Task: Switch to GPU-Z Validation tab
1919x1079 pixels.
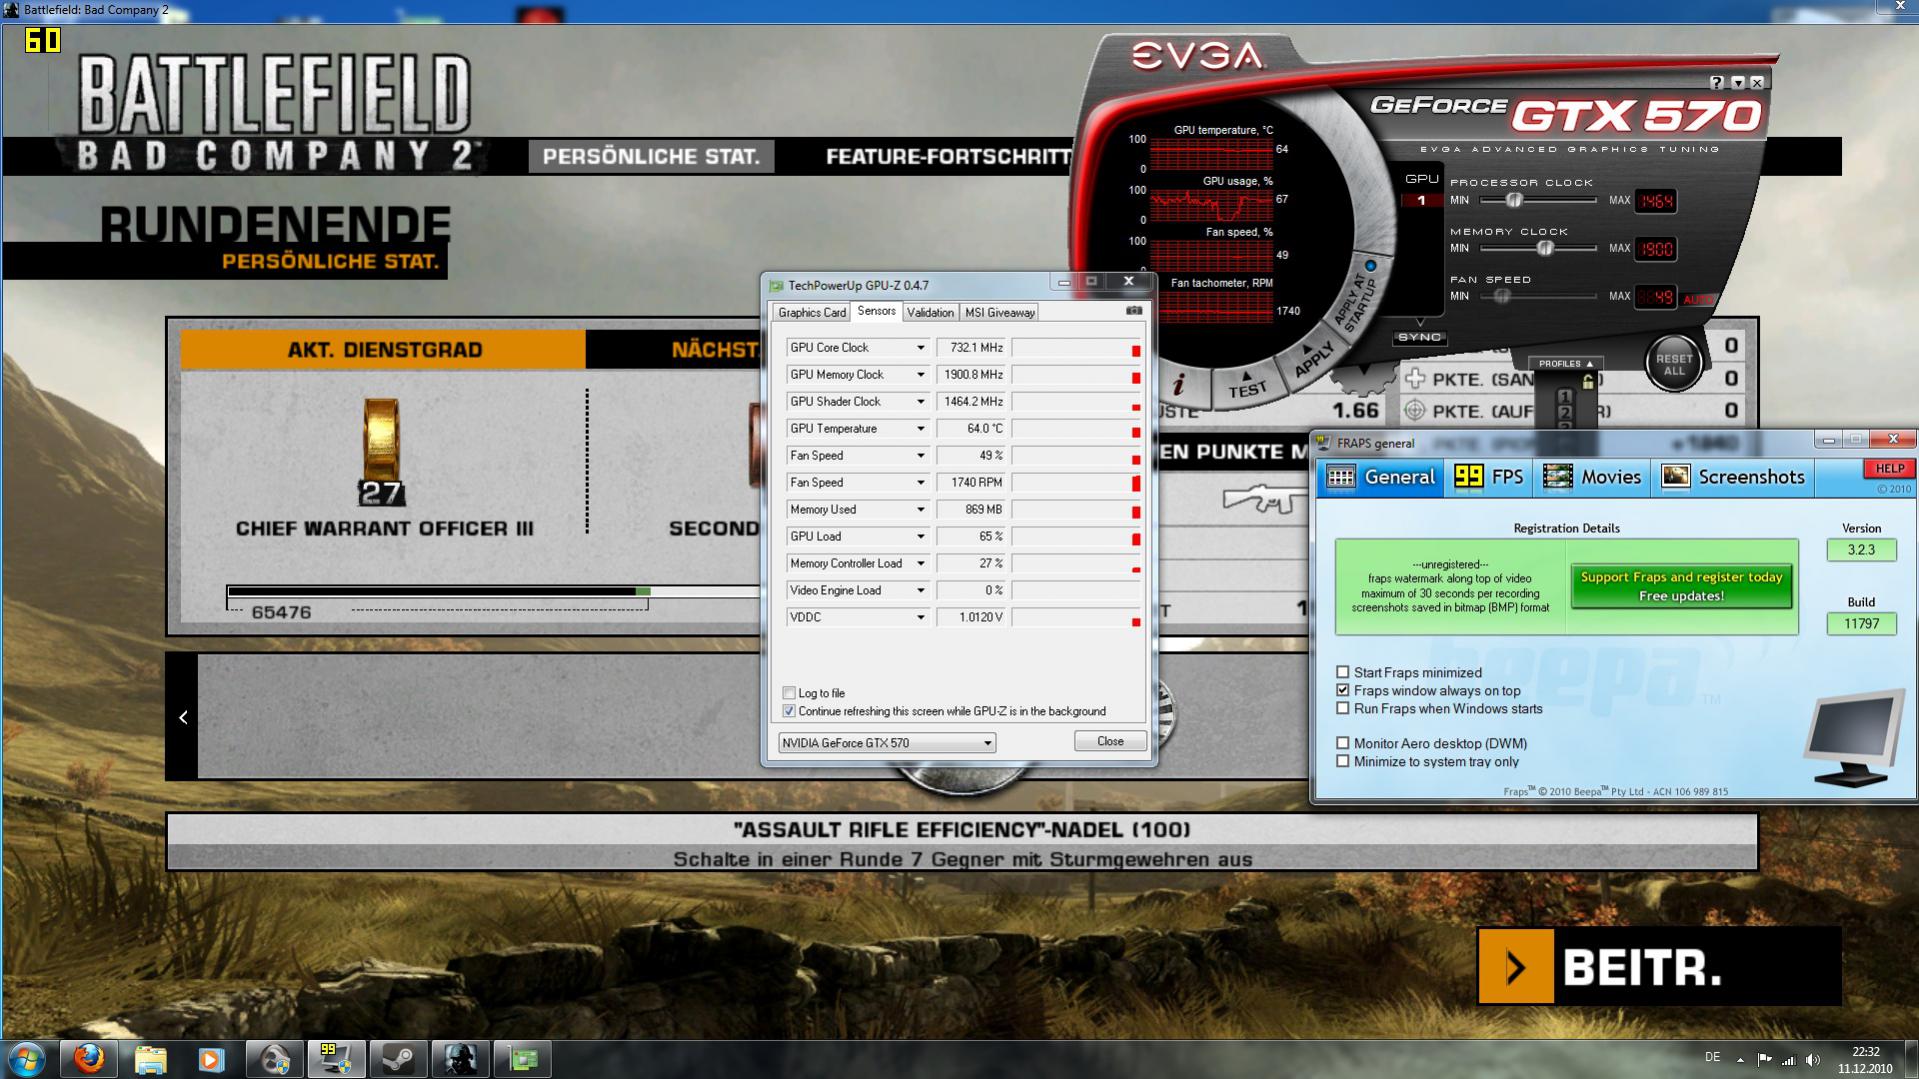Action: [x=930, y=313]
